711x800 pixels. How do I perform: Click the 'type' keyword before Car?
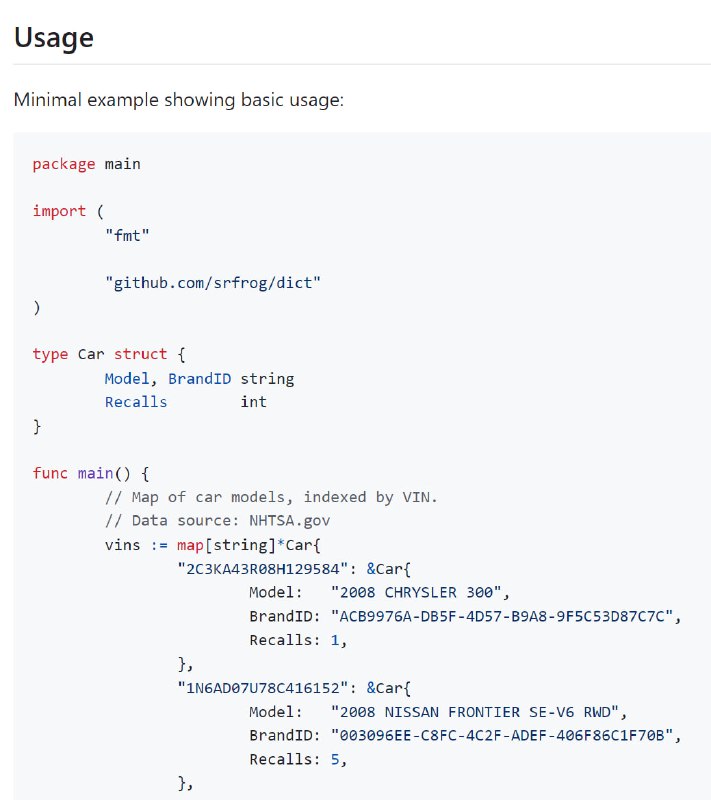(50, 354)
